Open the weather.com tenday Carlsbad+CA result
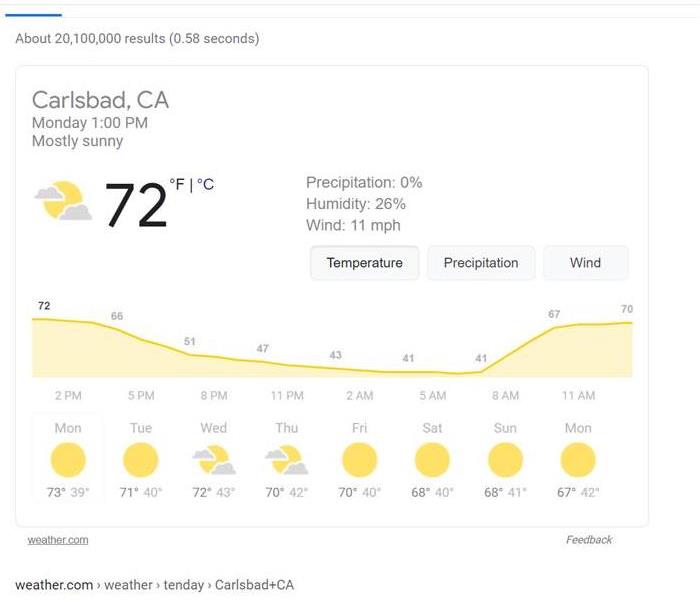This screenshot has width=700, height=600. point(154,585)
